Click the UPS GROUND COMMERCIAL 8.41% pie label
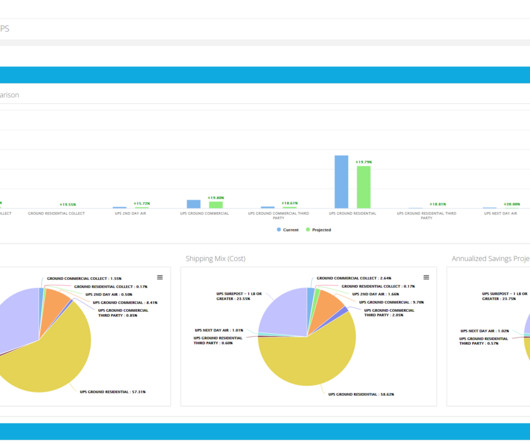Image resolution: width=530 pixels, height=442 pixels. point(125,303)
